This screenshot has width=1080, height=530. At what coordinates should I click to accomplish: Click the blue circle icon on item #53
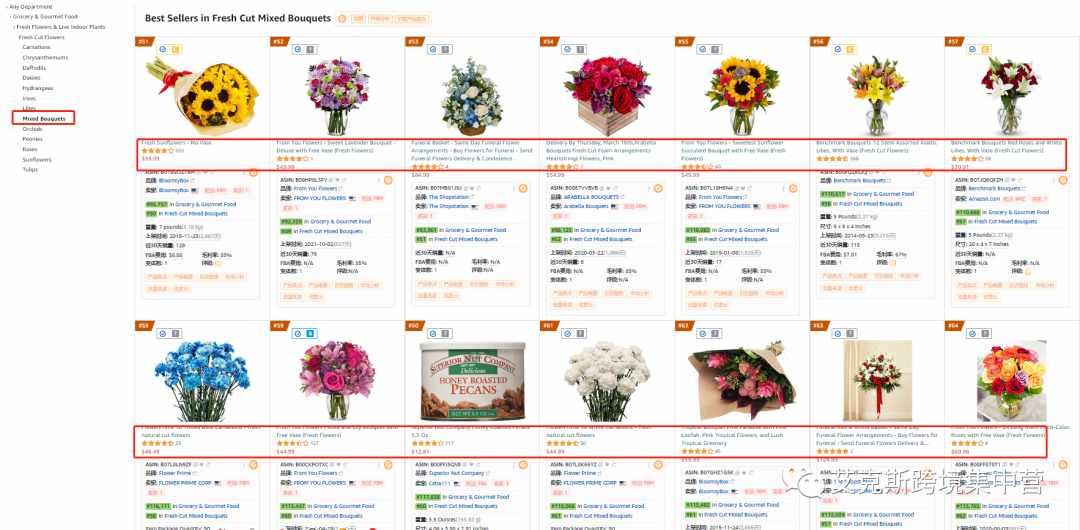point(432,50)
